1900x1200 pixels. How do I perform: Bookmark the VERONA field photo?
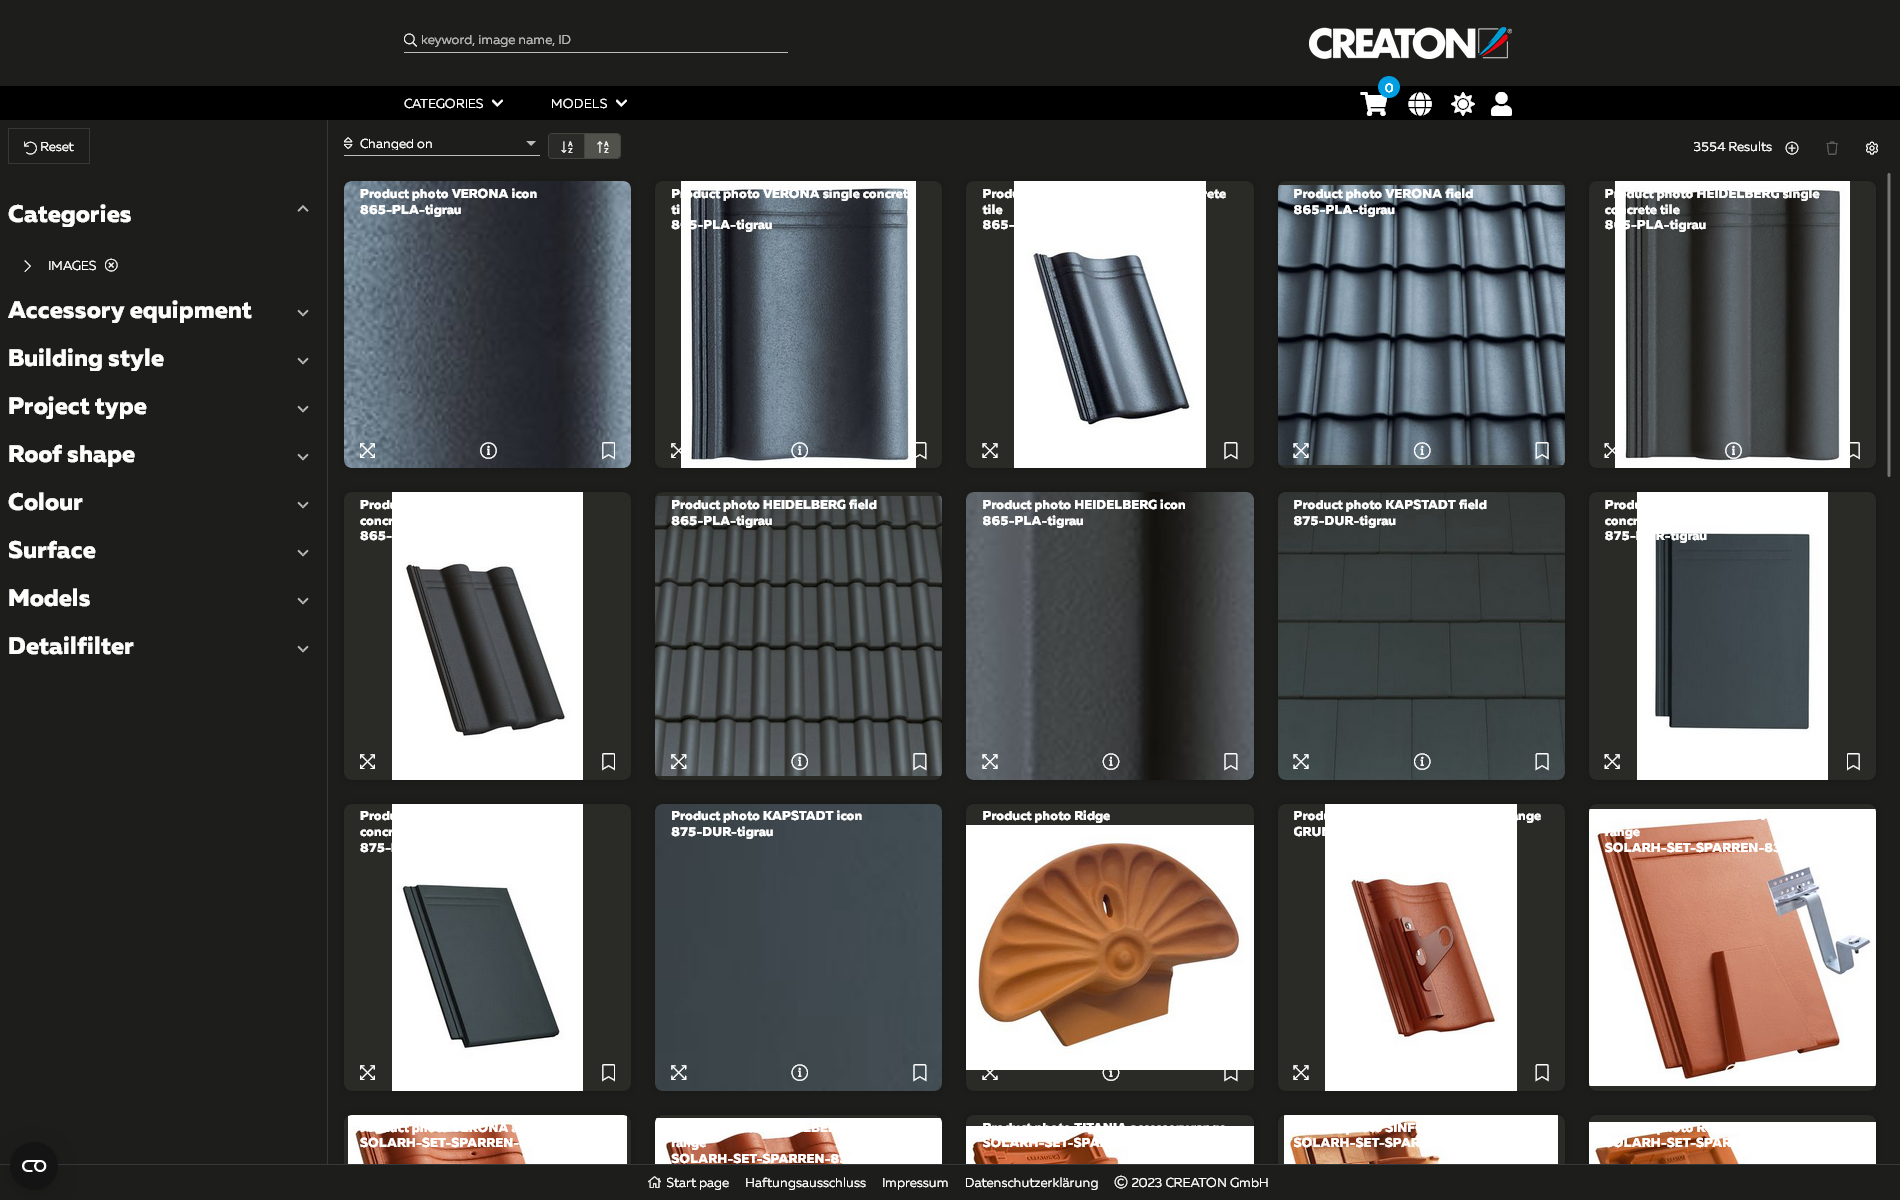point(1542,451)
